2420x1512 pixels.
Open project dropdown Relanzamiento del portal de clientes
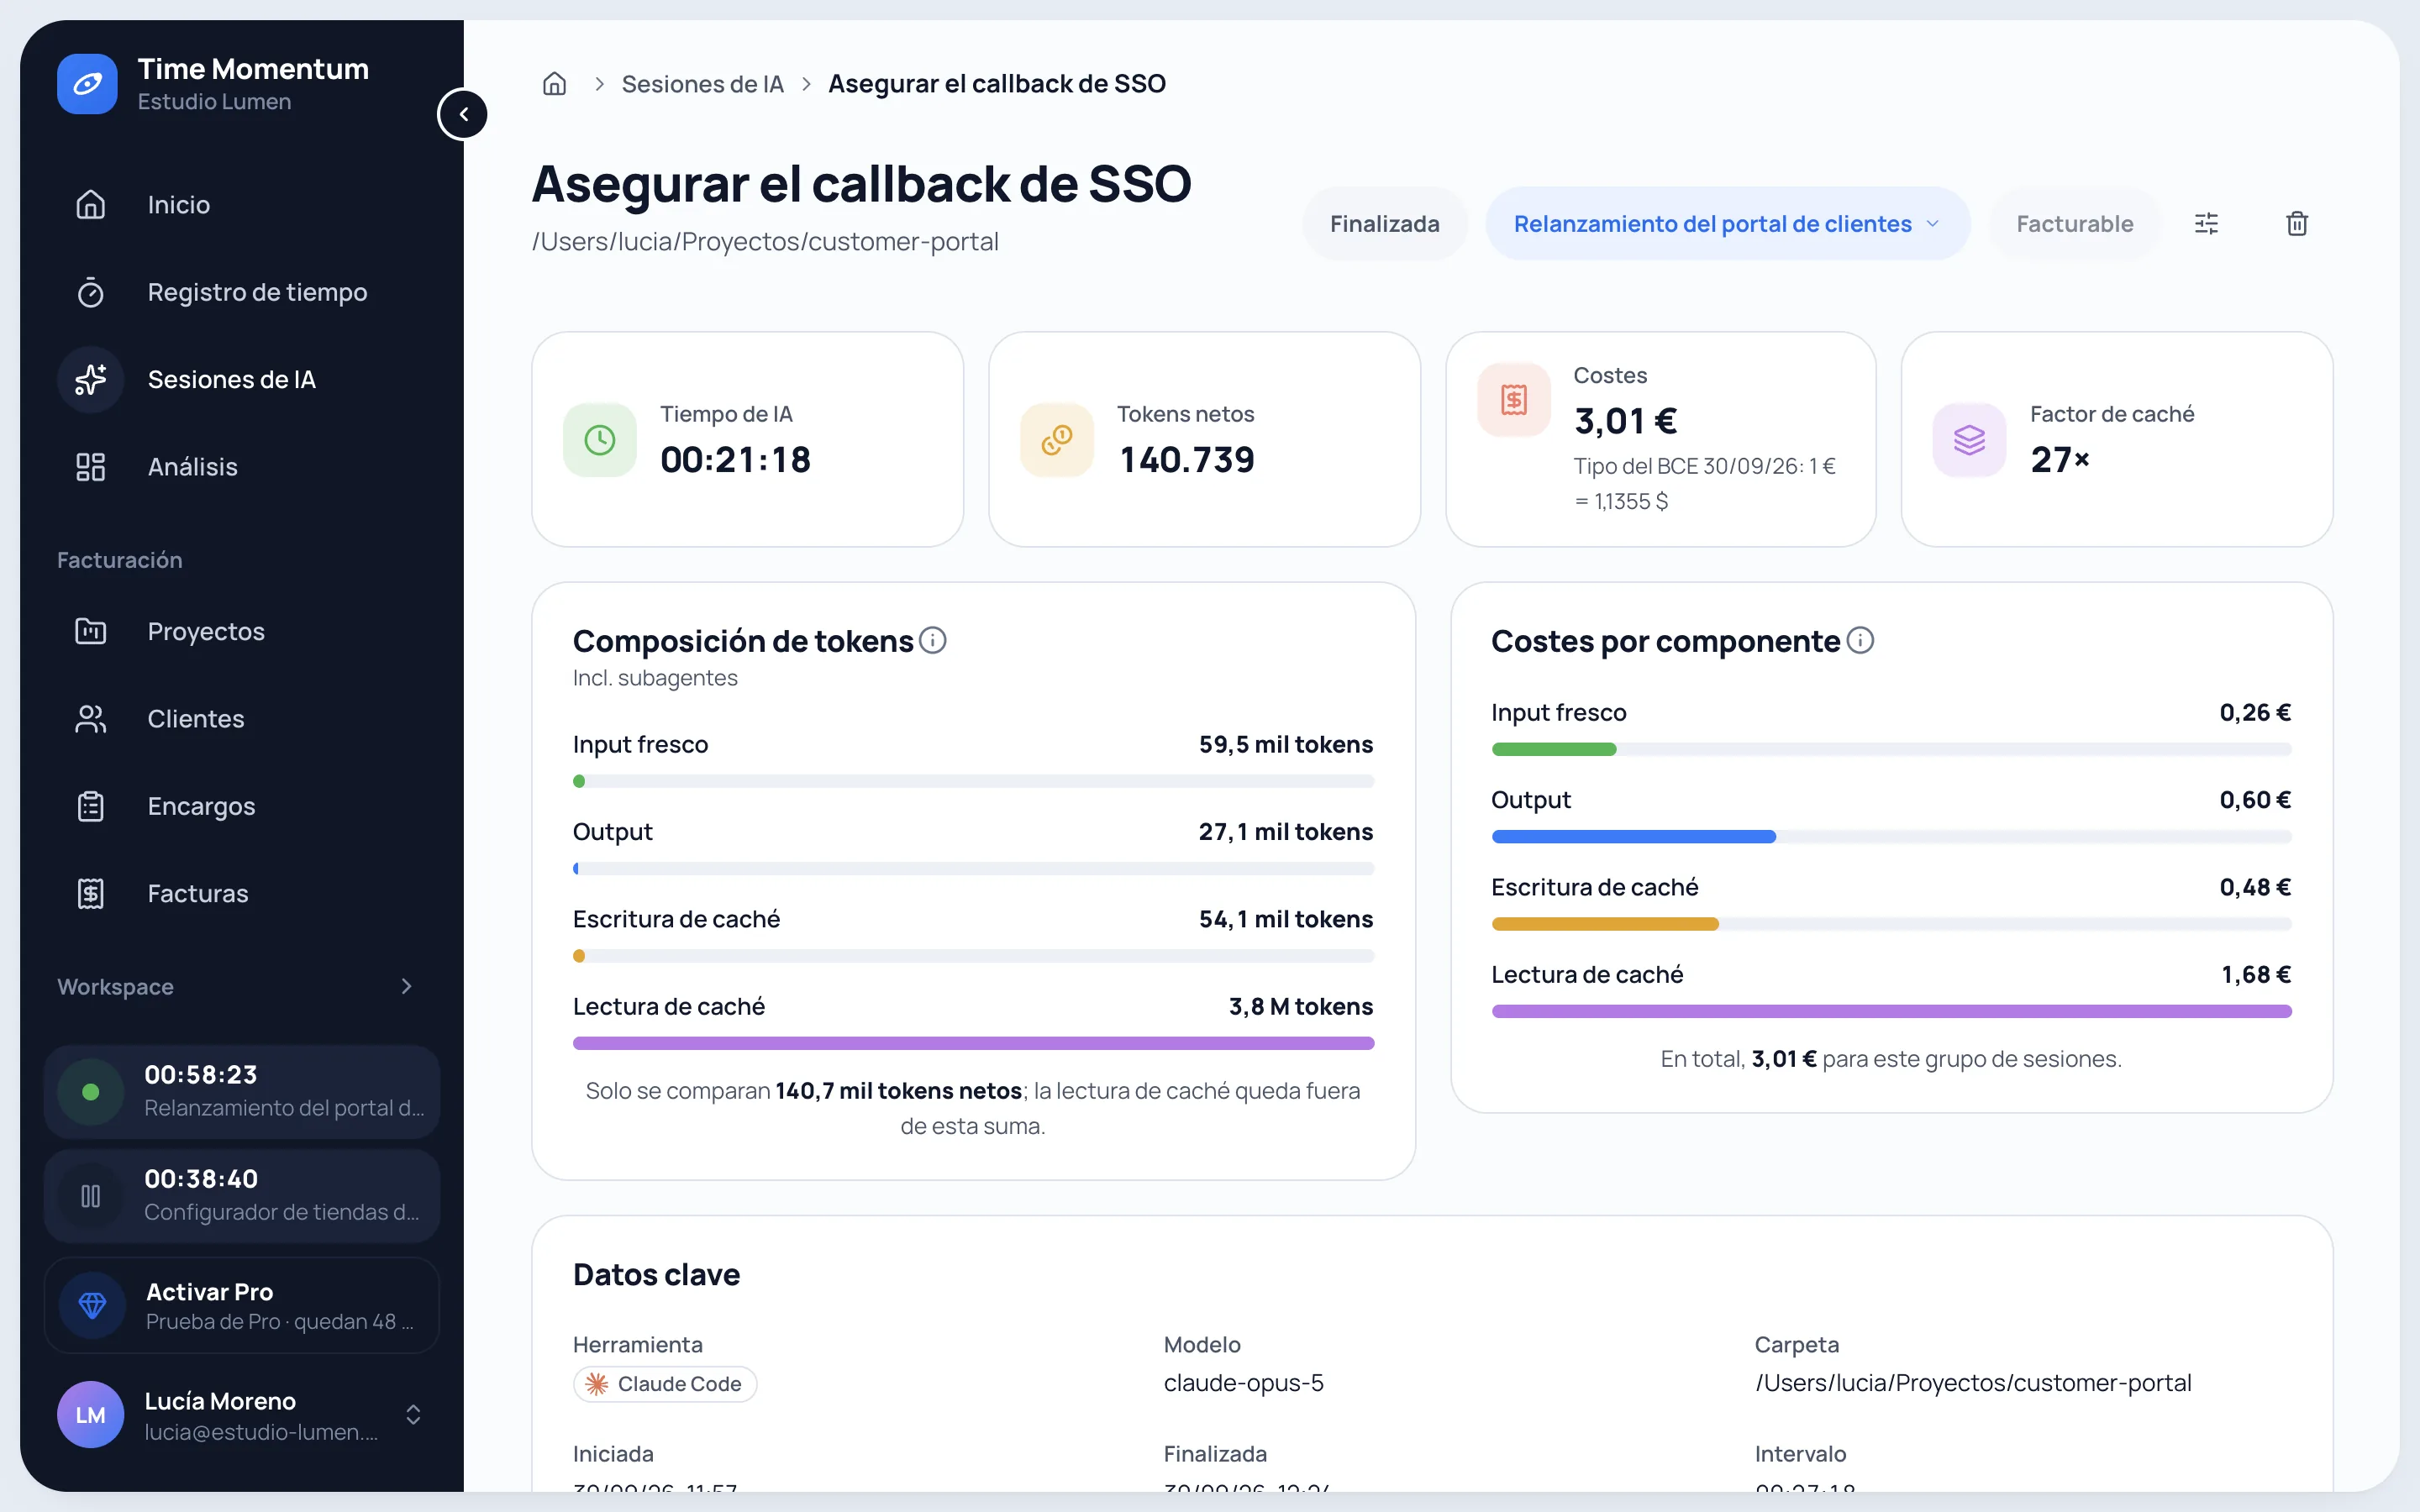(x=1727, y=224)
